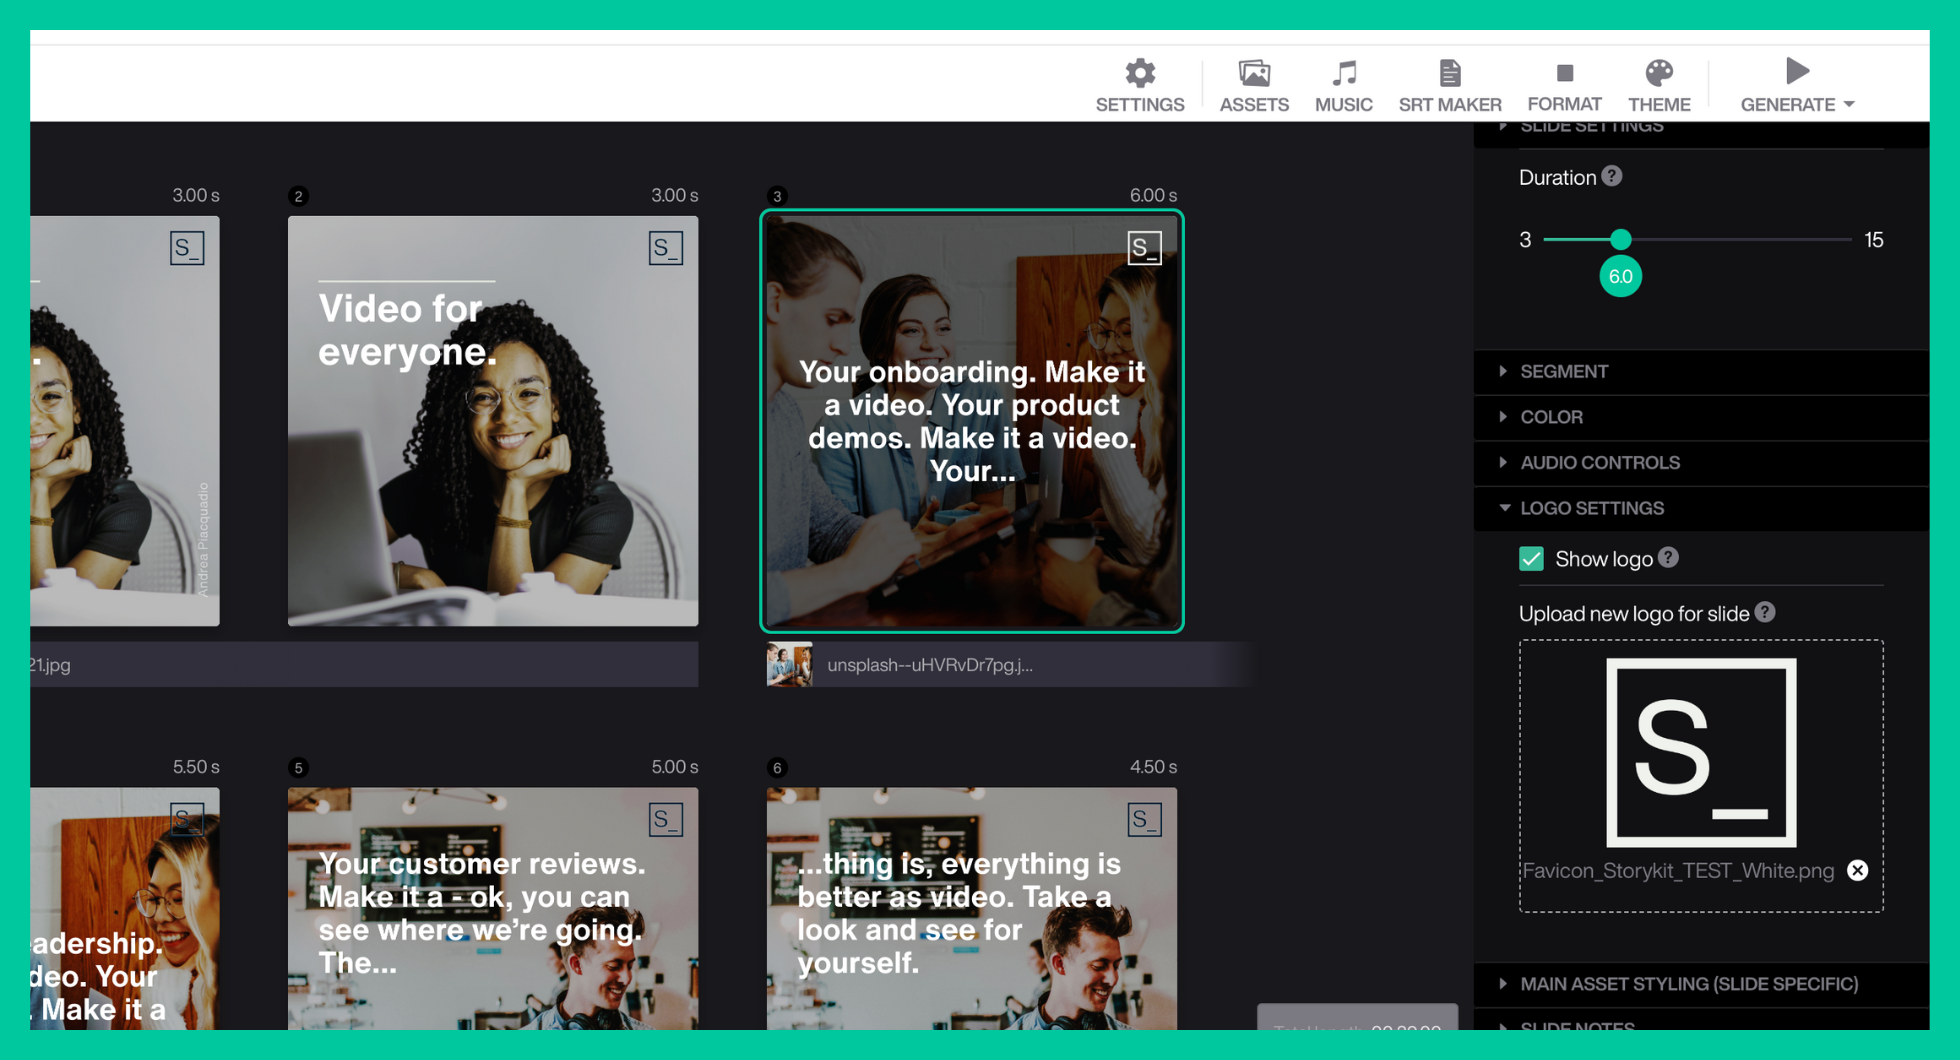
Task: Open the Settings gear icon
Action: pyautogui.click(x=1139, y=84)
